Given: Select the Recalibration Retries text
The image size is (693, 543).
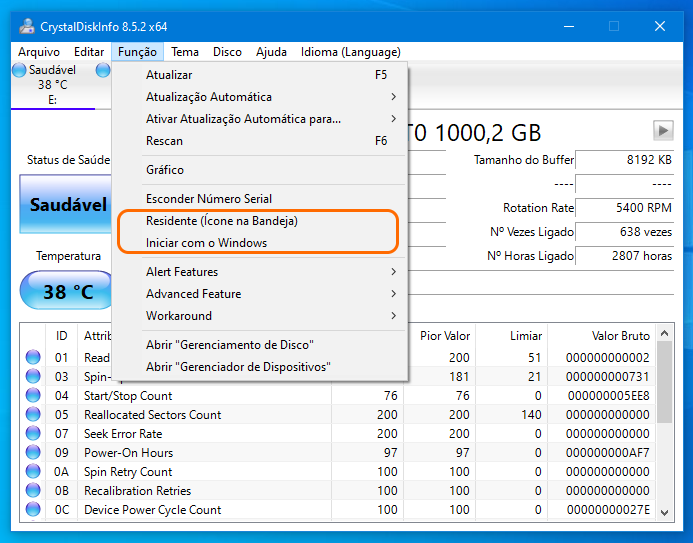Looking at the screenshot, I should coord(137,490).
